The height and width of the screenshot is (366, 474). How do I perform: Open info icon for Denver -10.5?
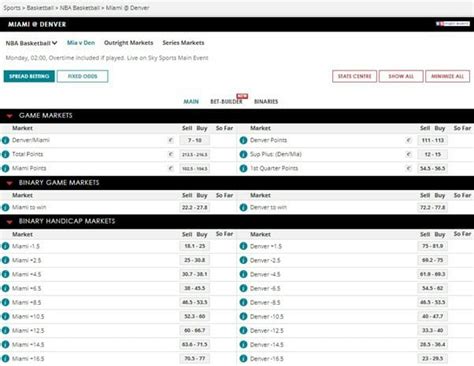pyautogui.click(x=243, y=316)
